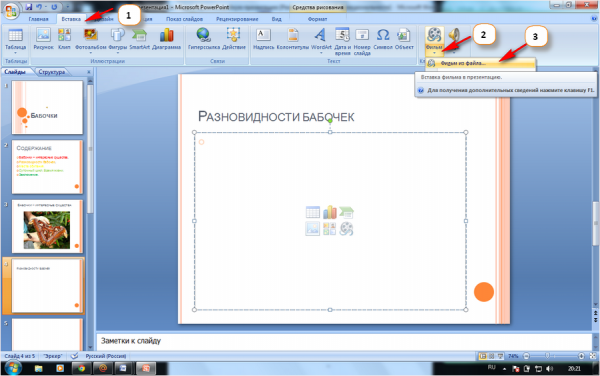Open the dropdown arrow under Фигуры

(x=117, y=52)
